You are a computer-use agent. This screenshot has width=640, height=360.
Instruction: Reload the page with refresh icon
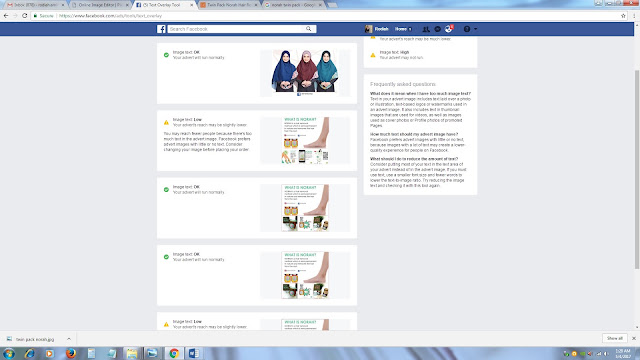24,16
